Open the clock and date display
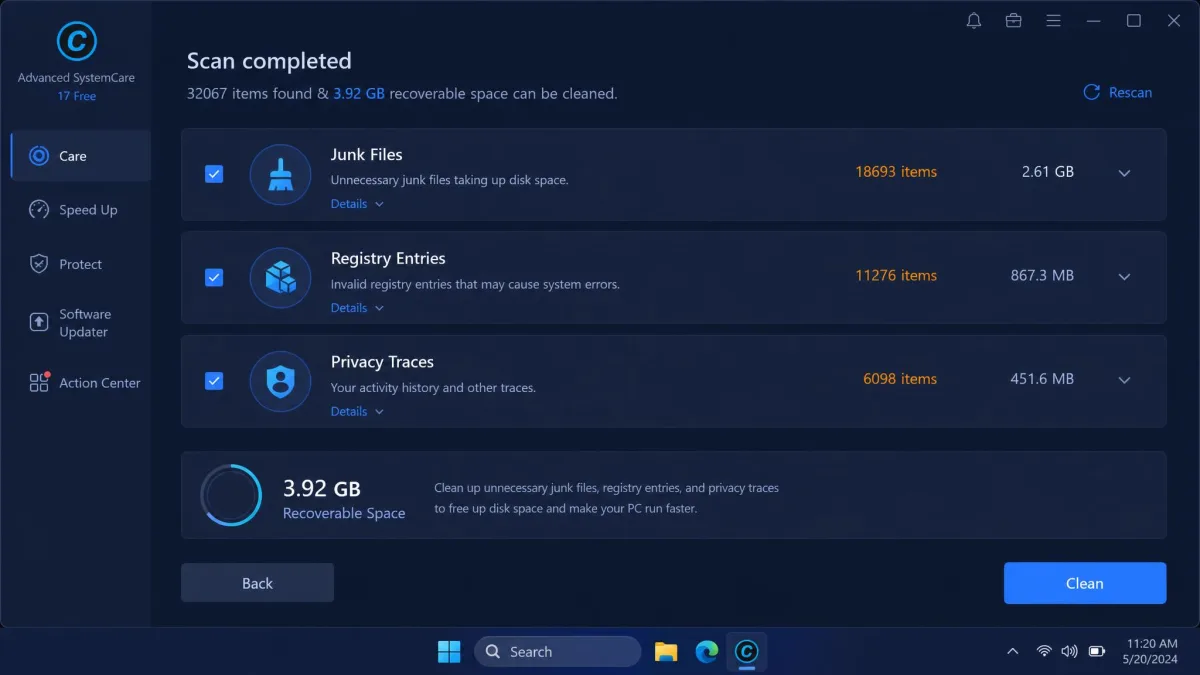This screenshot has height=675, width=1200. (x=1152, y=651)
